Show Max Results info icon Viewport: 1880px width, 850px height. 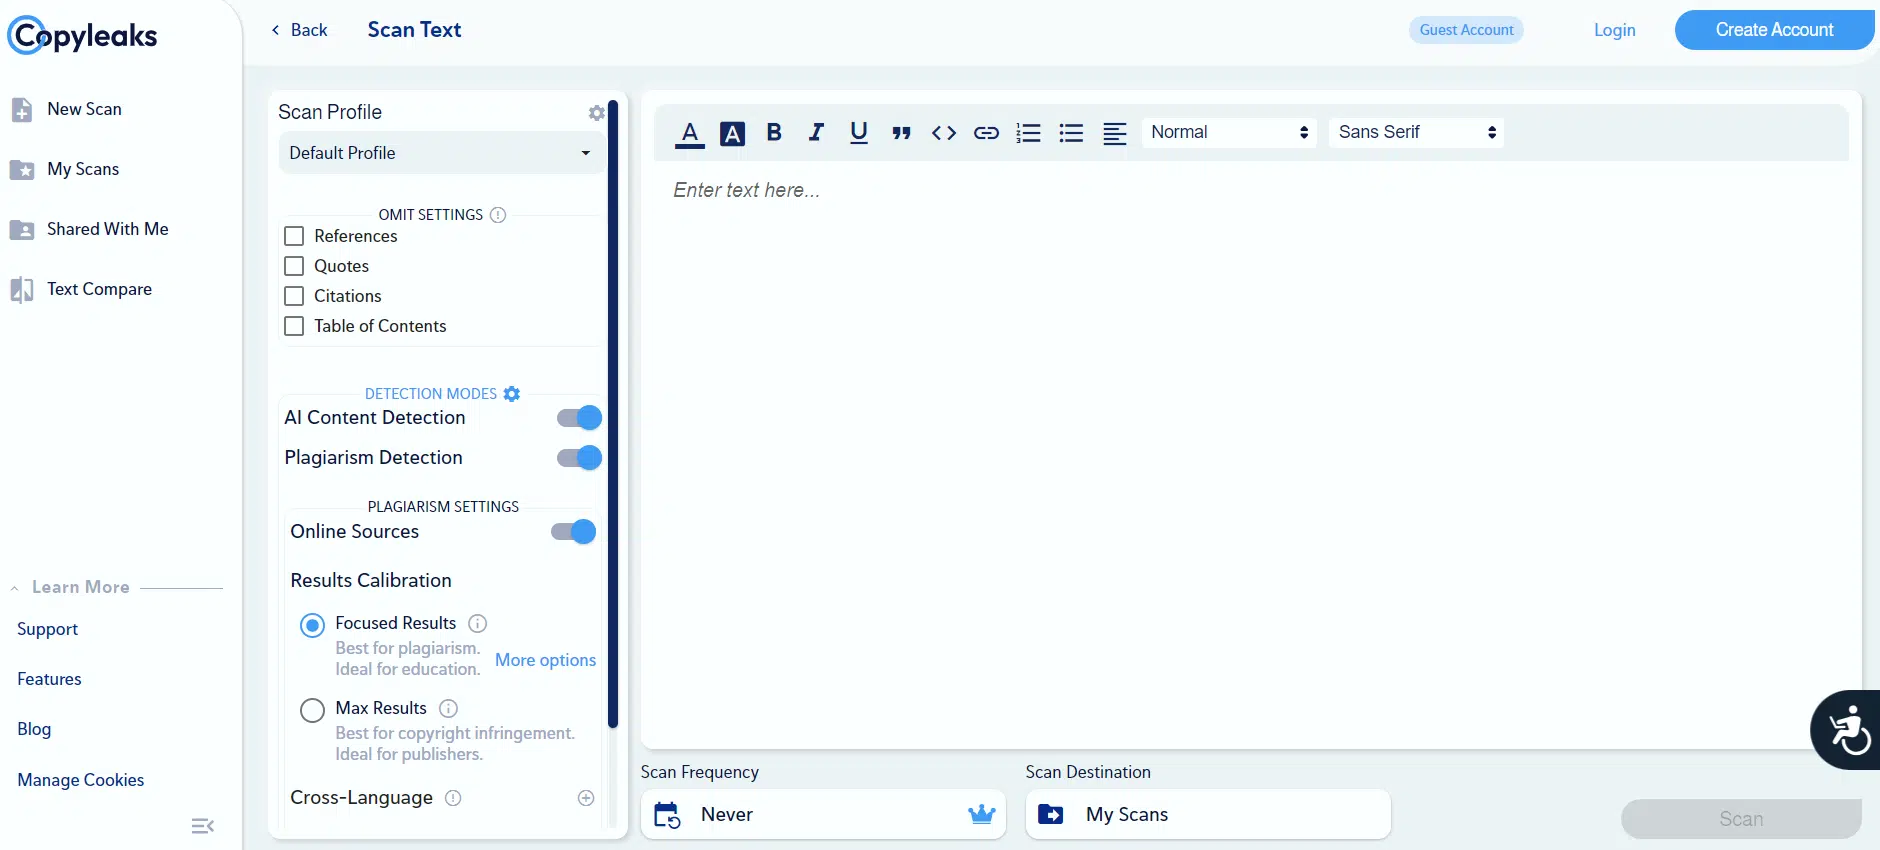click(x=449, y=709)
